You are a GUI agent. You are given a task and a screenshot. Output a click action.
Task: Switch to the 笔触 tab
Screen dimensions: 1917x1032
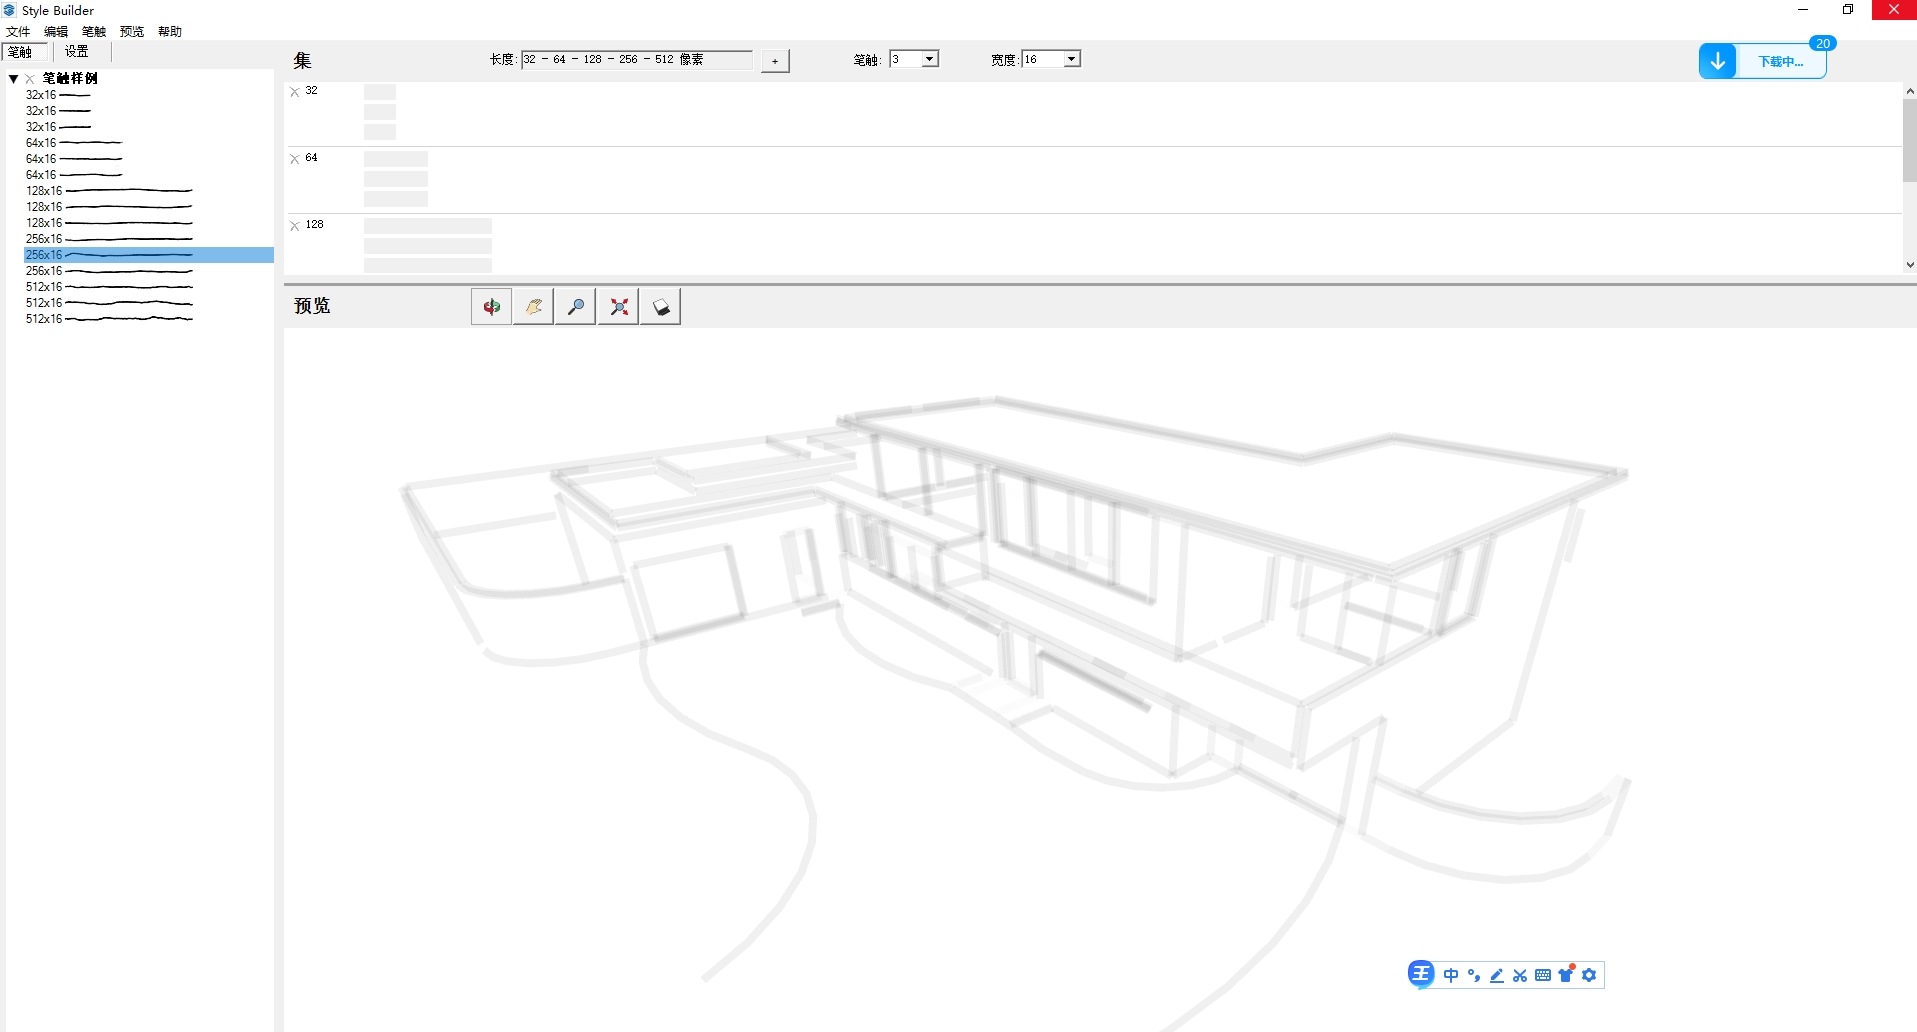(x=22, y=52)
